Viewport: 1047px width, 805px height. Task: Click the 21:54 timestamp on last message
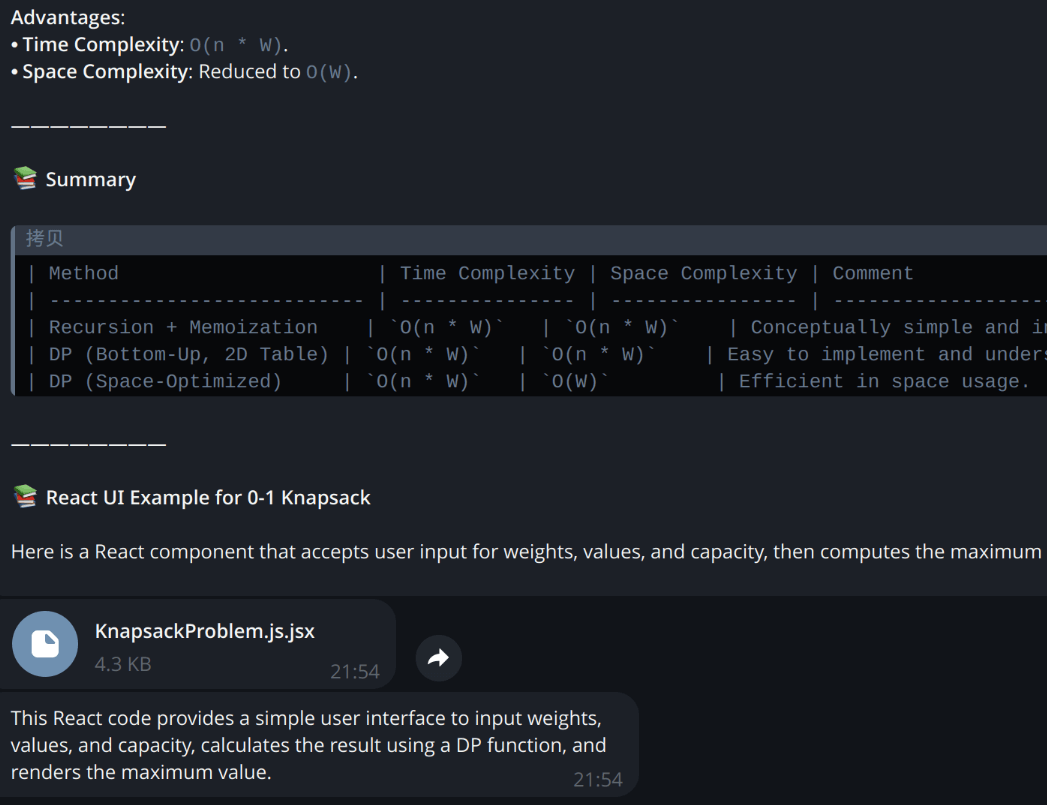(x=598, y=780)
